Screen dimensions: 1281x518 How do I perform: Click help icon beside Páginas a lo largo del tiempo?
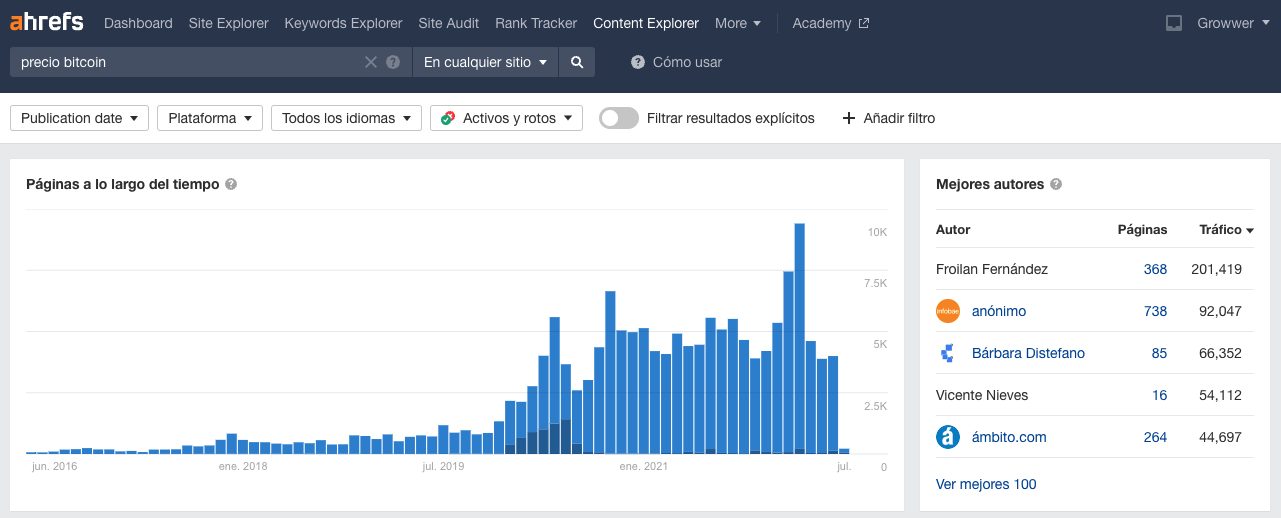click(x=231, y=185)
